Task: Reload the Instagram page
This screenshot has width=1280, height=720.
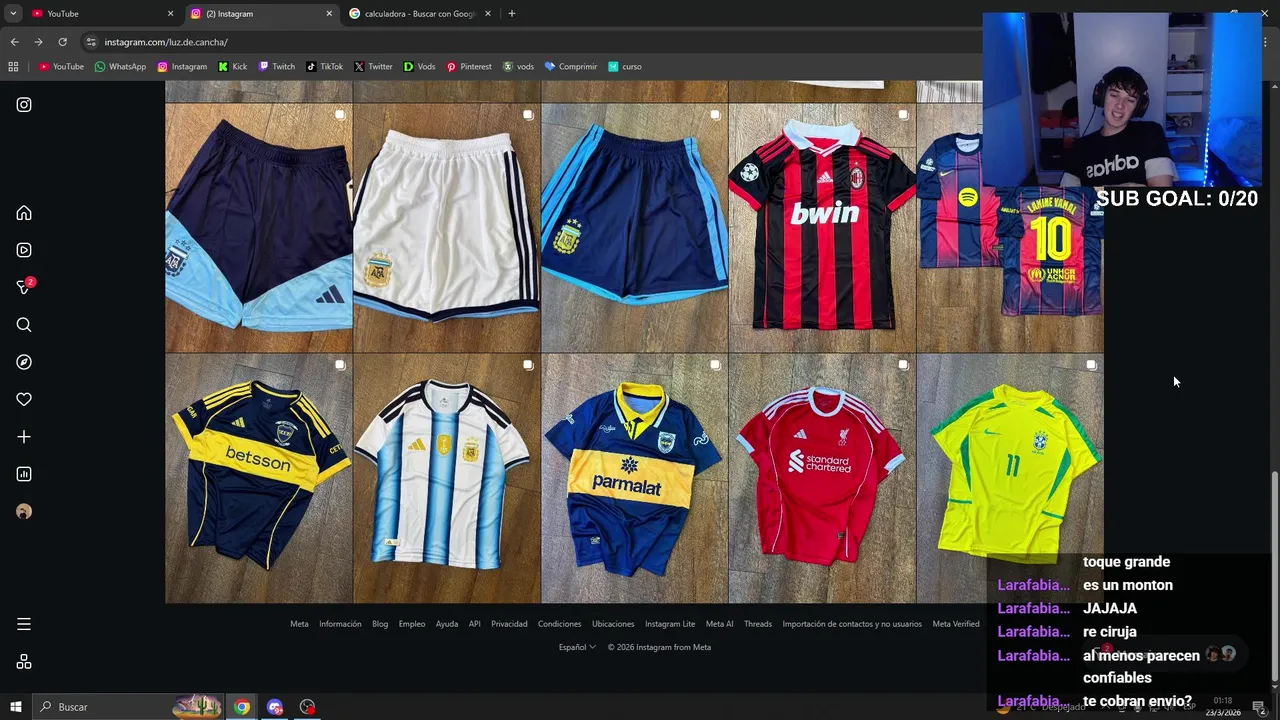Action: (x=62, y=42)
